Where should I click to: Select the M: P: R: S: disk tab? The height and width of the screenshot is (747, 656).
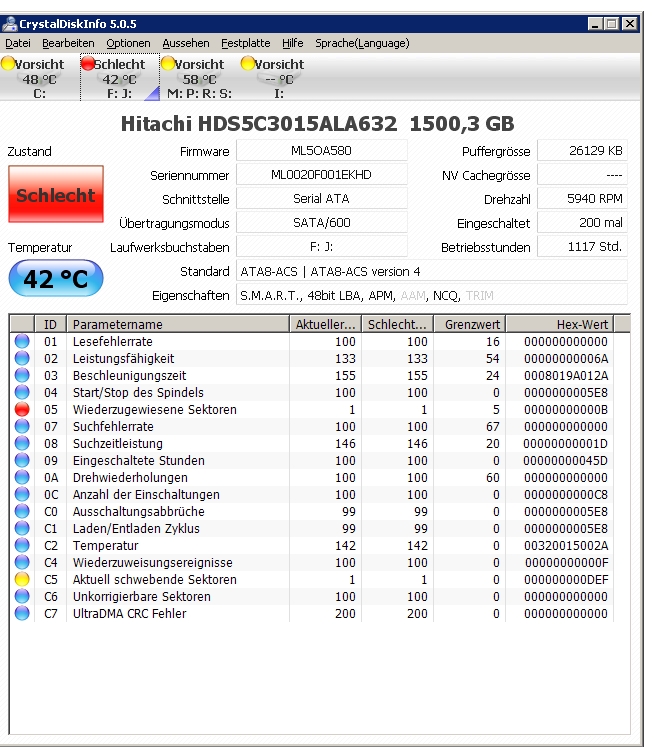[x=199, y=78]
